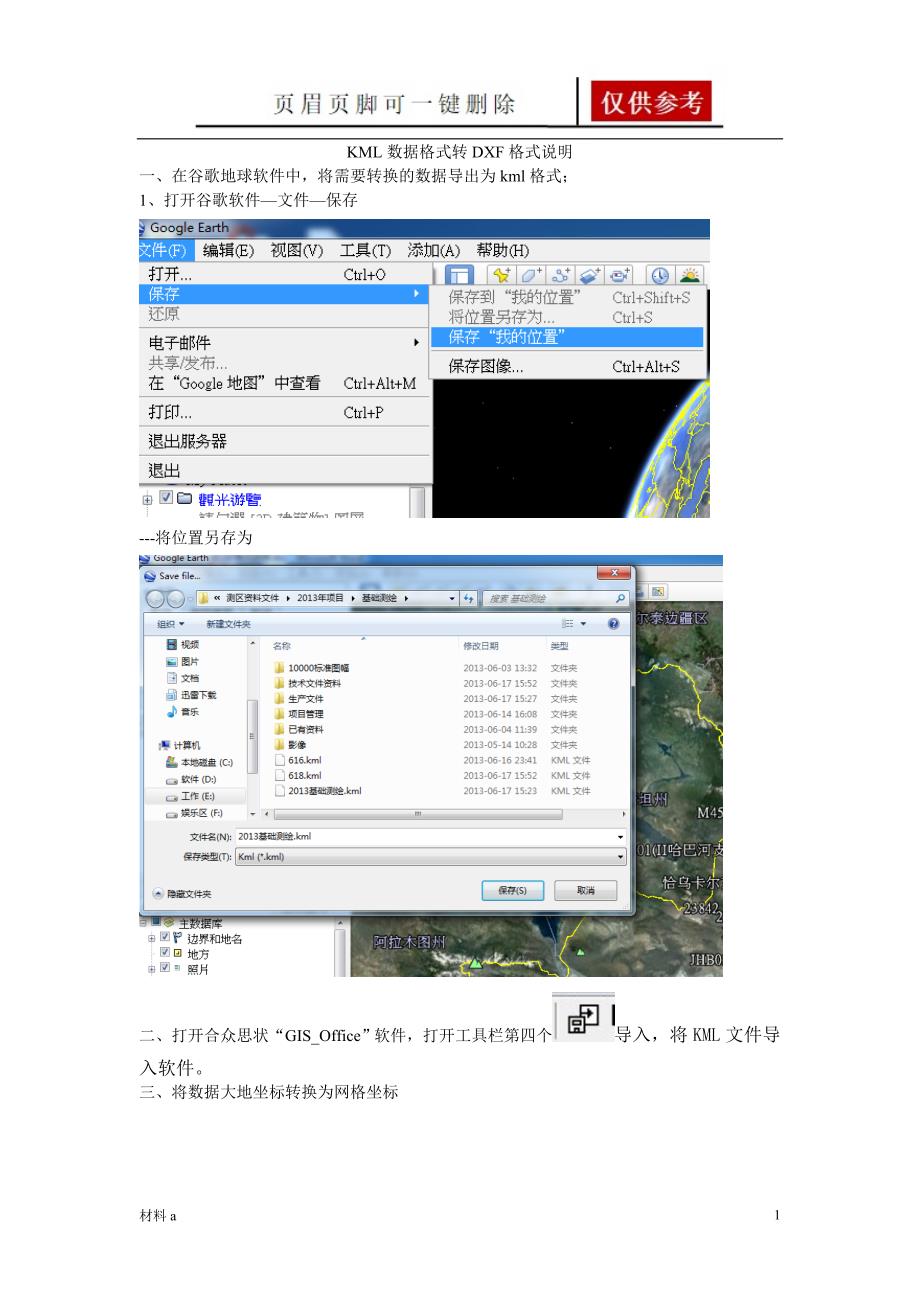Viewport: 920px width, 1302px height.
Task: Click the 取消 button
Action: coord(585,890)
